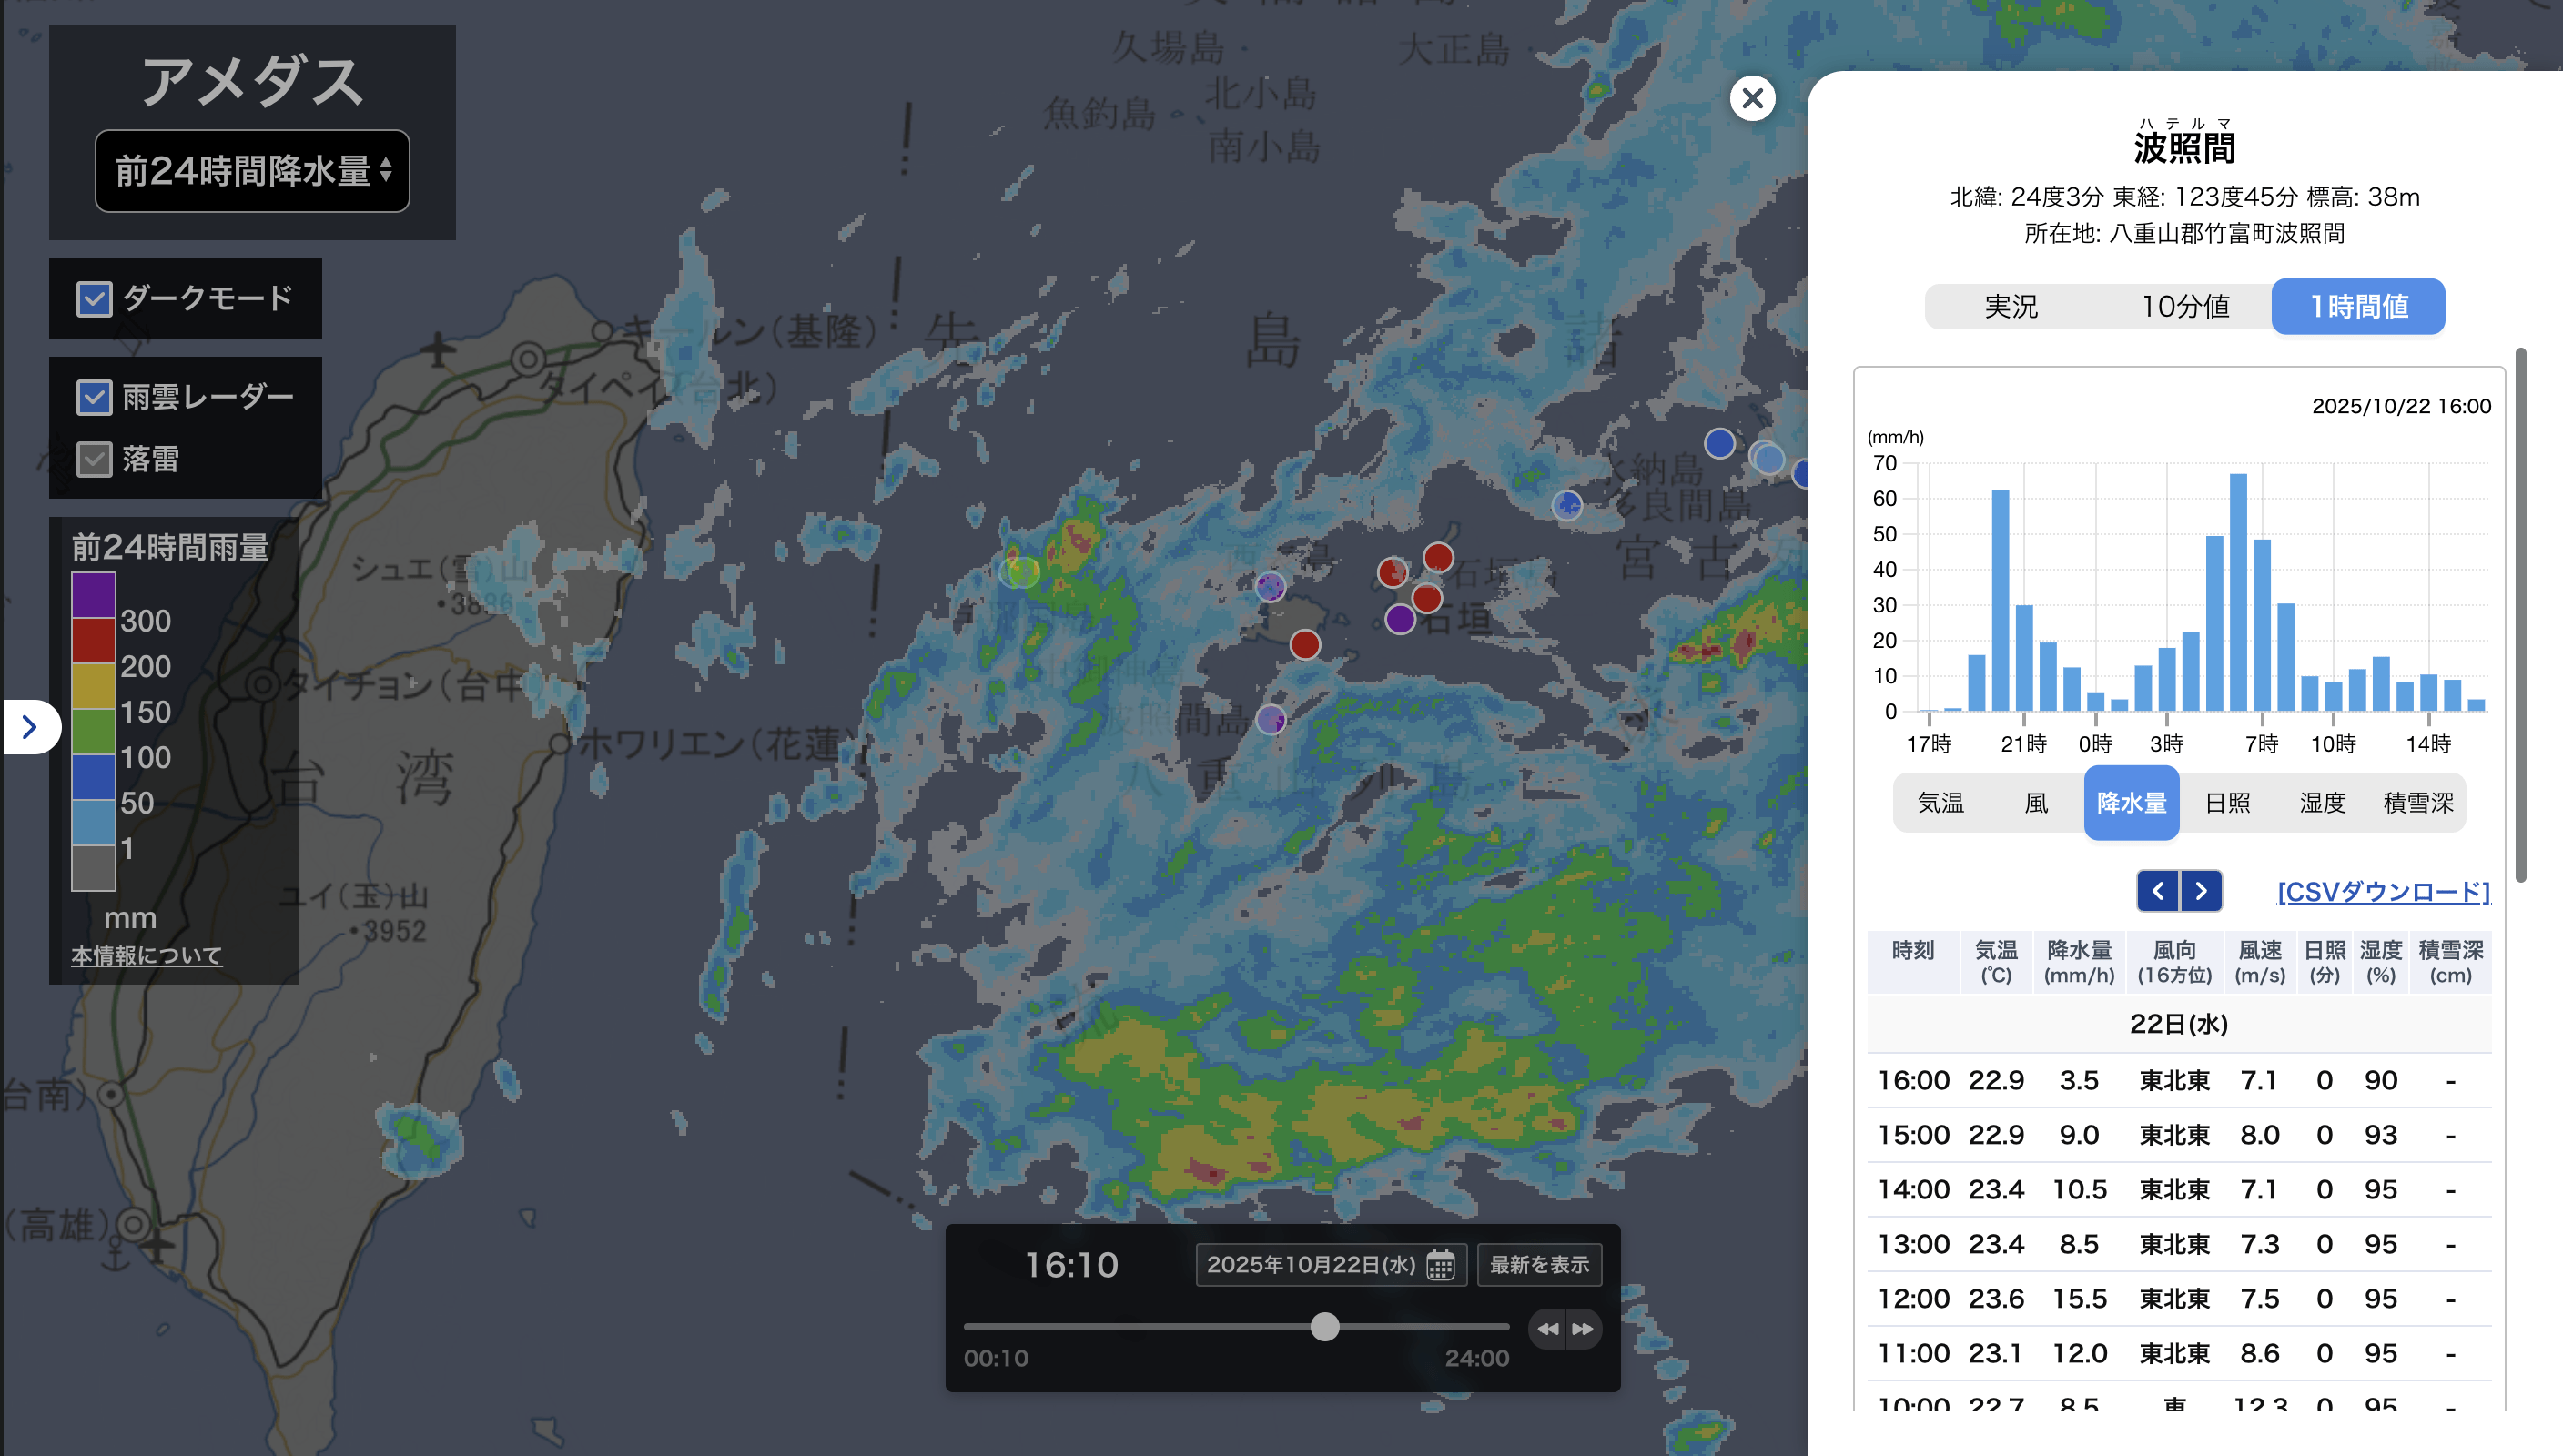The height and width of the screenshot is (1456, 2563).
Task: Disable the ダークモード checkbox
Action: [x=95, y=298]
